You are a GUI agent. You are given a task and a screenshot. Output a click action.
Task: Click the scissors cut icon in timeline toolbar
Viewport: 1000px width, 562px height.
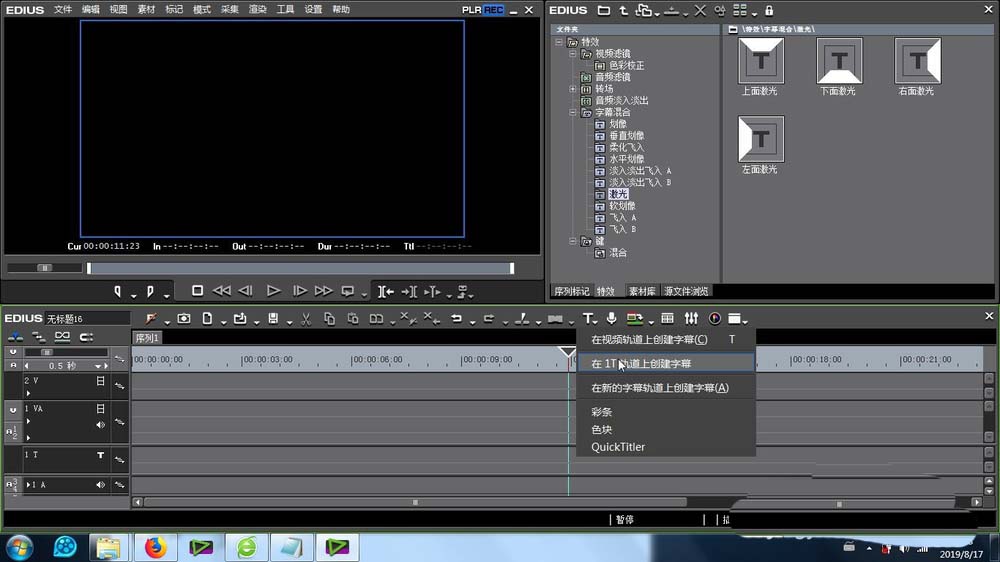[305, 319]
